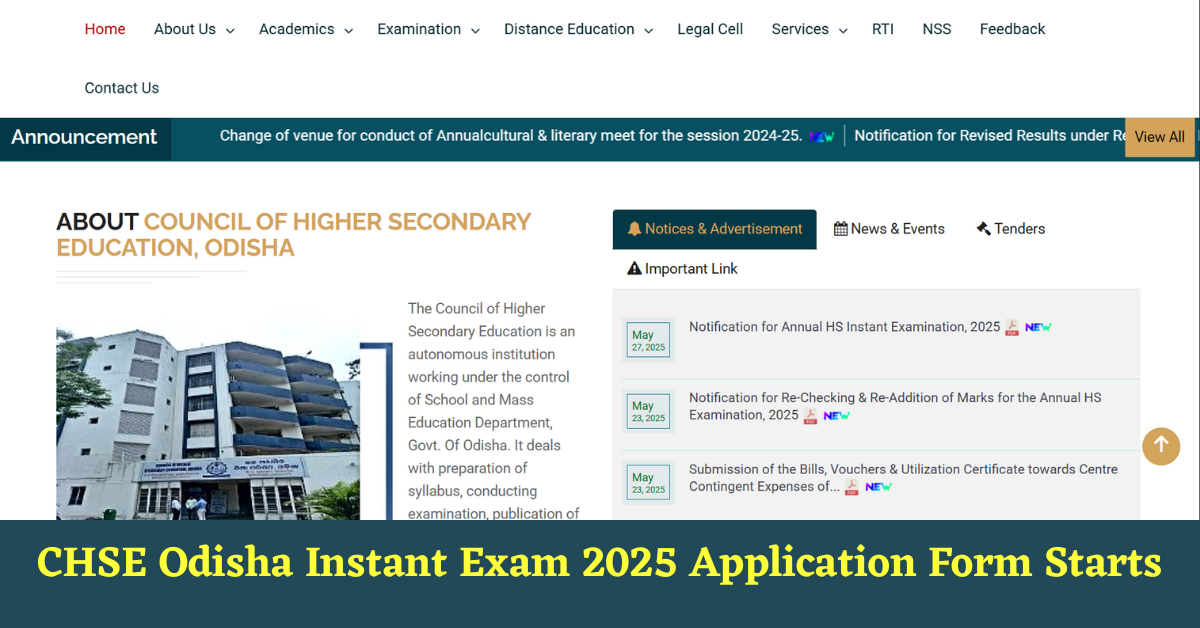This screenshot has height=628, width=1200.
Task: Expand the Academics dropdown chevron
Action: coord(348,31)
